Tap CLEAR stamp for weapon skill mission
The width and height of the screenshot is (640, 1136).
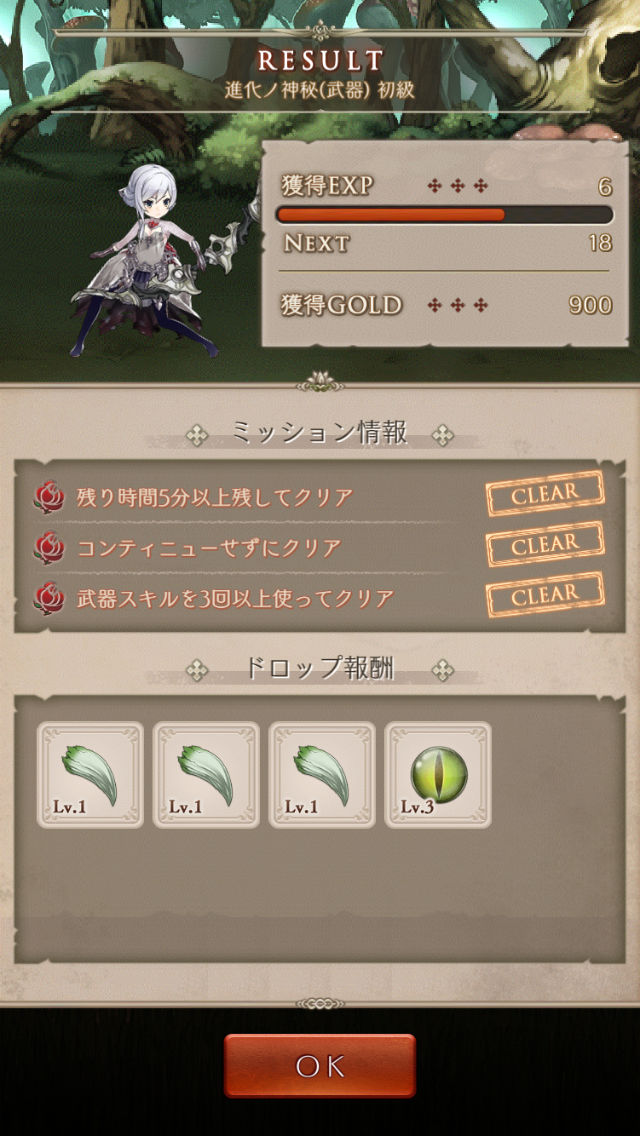tap(545, 595)
